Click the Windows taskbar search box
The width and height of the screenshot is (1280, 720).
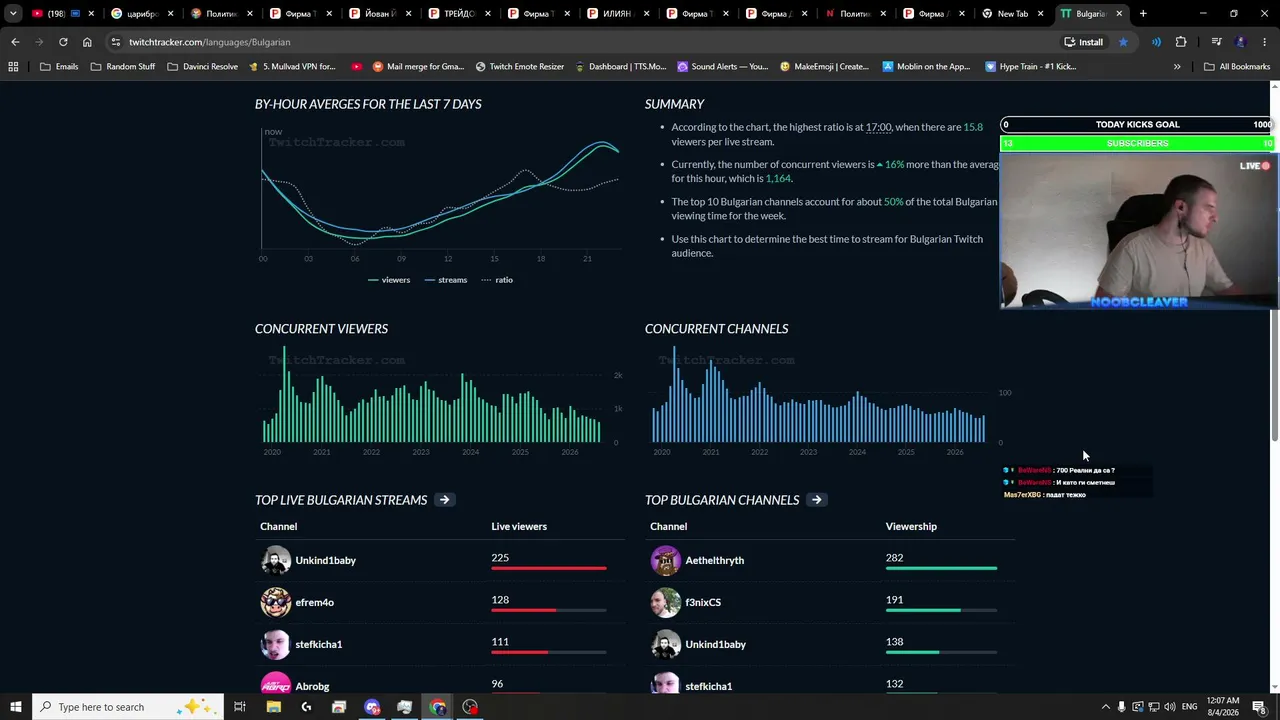pyautogui.click(x=128, y=707)
